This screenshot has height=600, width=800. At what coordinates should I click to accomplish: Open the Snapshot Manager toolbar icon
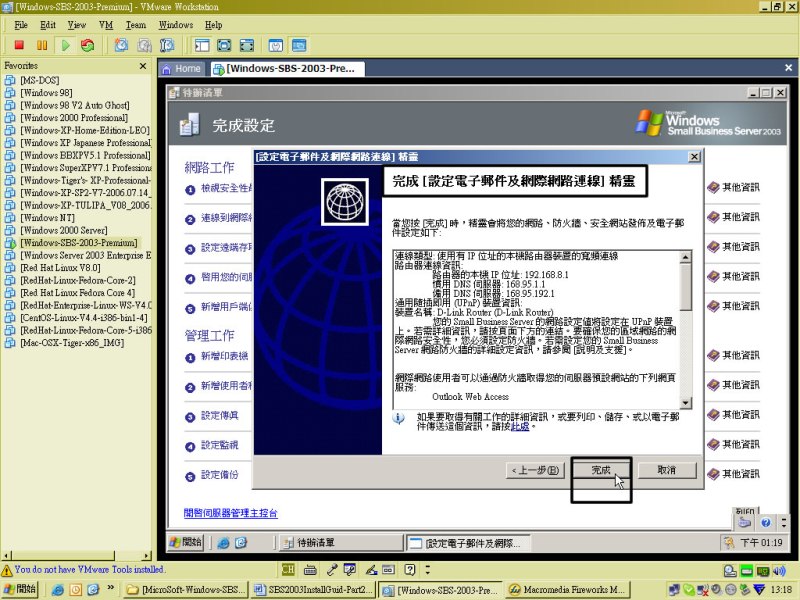coord(167,45)
